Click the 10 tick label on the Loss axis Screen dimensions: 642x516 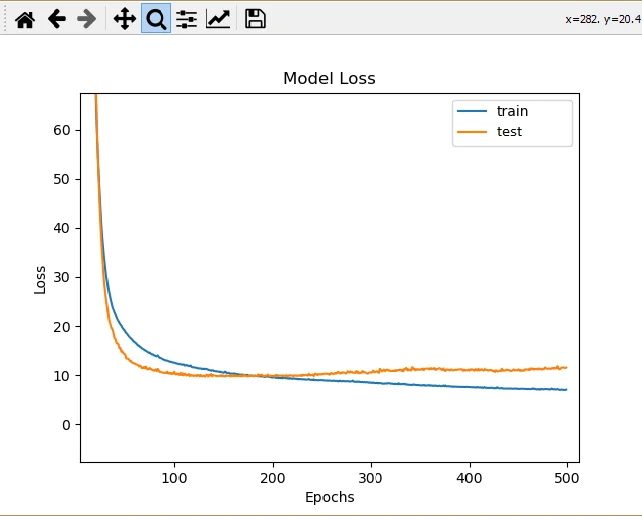(x=62, y=376)
